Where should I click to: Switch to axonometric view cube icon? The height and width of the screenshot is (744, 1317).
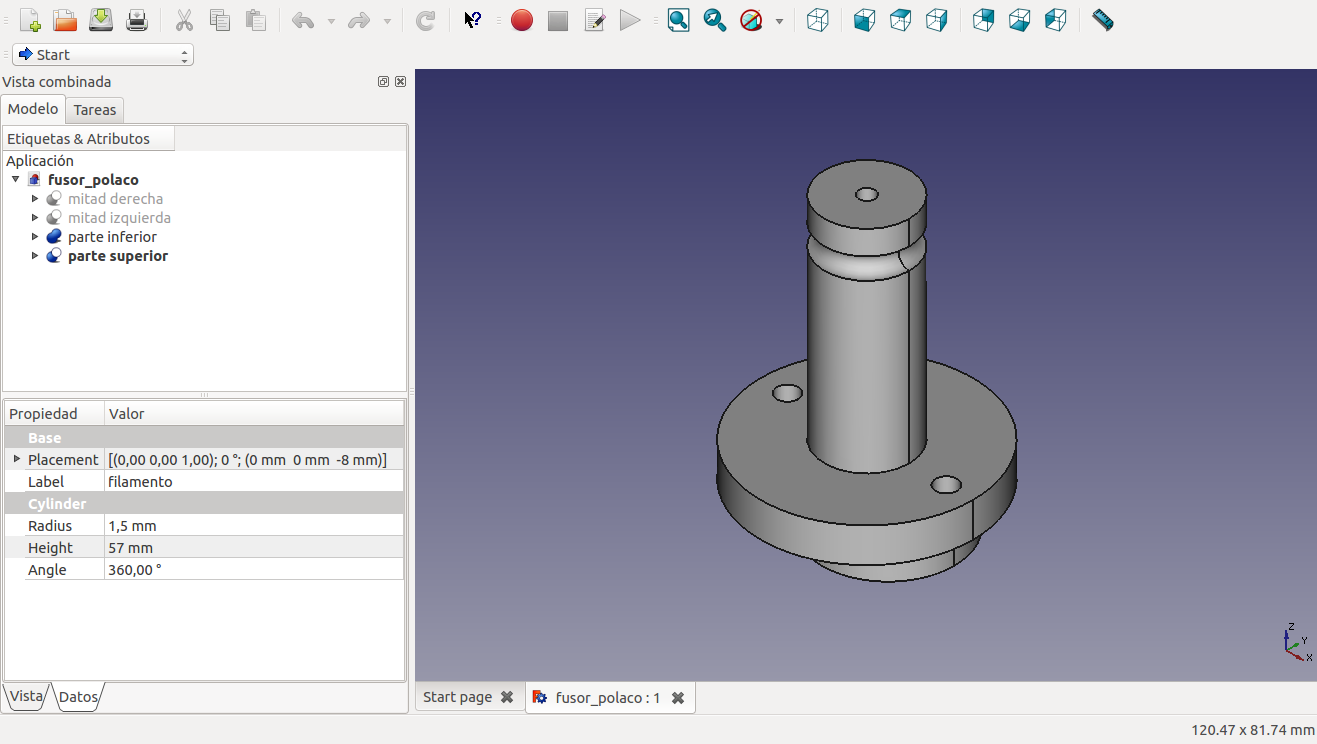pos(818,20)
